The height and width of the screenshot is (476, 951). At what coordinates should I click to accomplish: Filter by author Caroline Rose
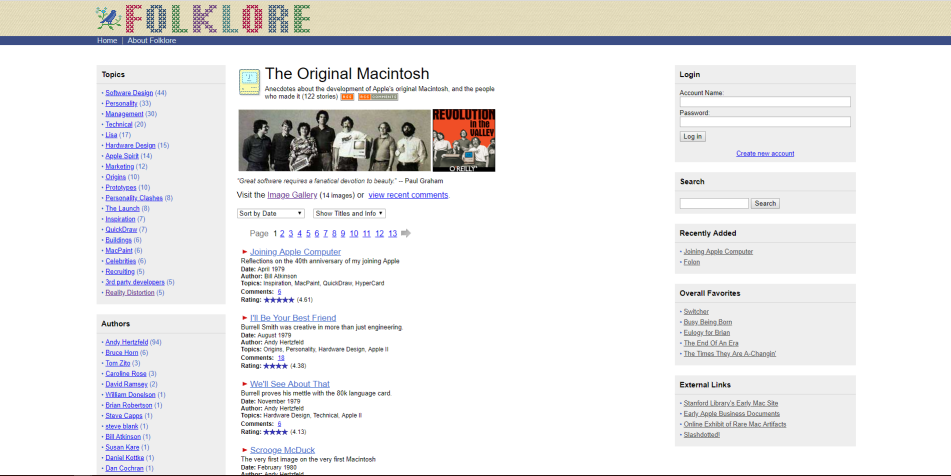pos(126,374)
